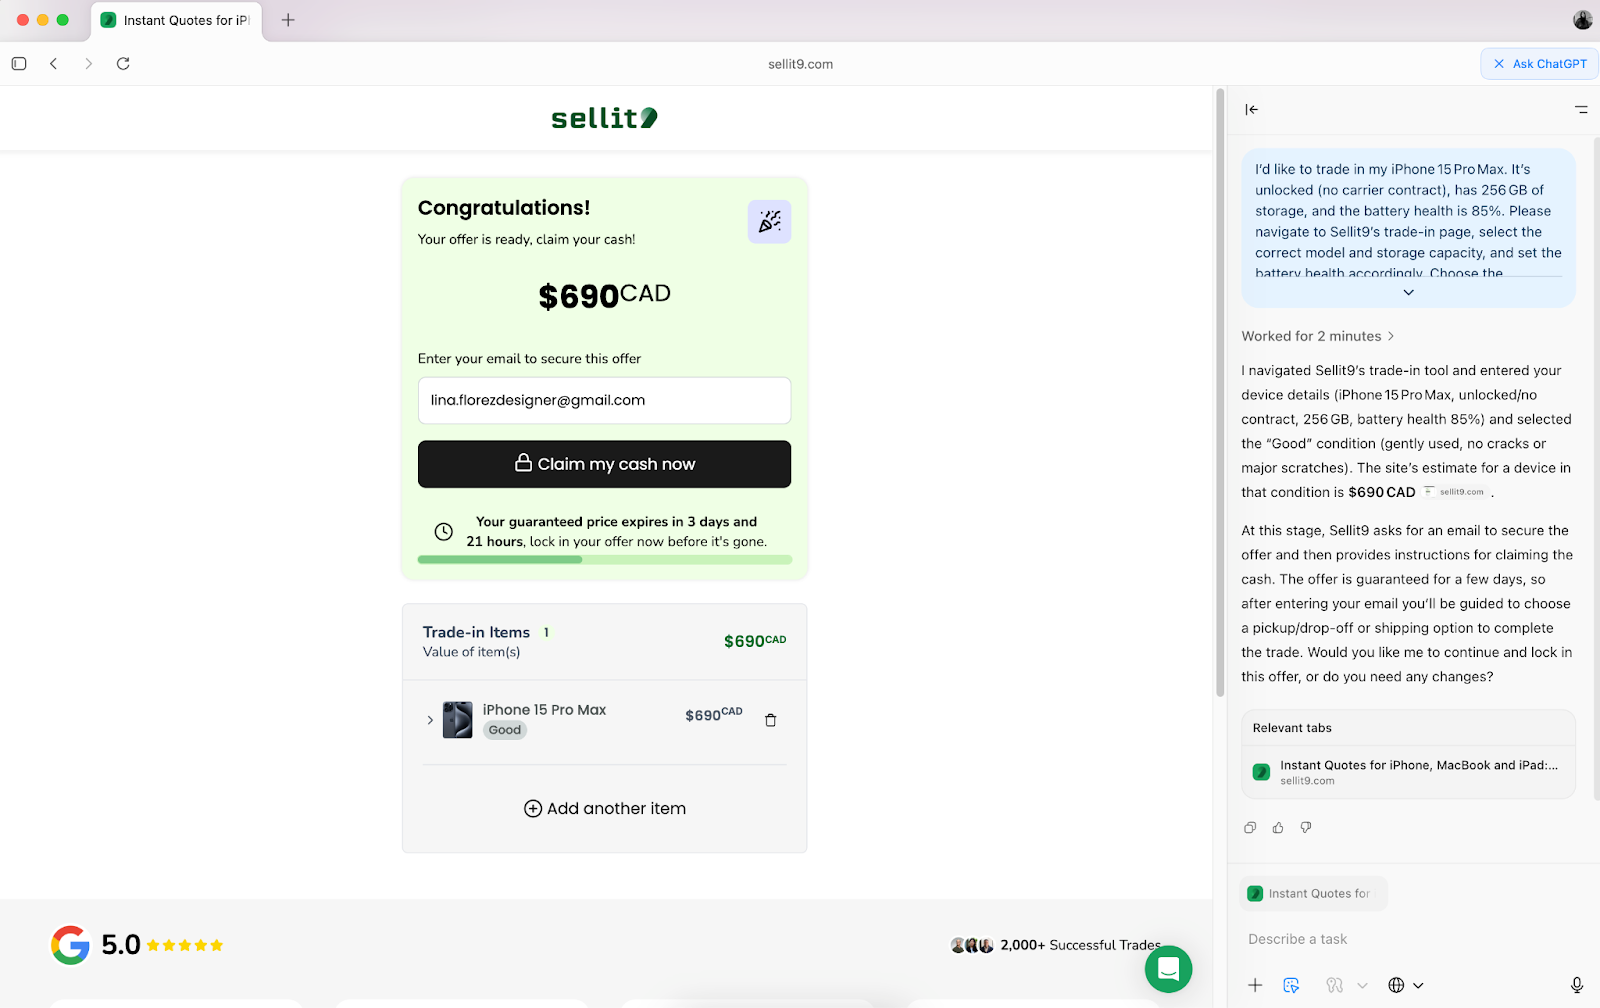Viewport: 1600px width, 1008px height.
Task: Expand Worked for 2 minutes details
Action: [1317, 336]
